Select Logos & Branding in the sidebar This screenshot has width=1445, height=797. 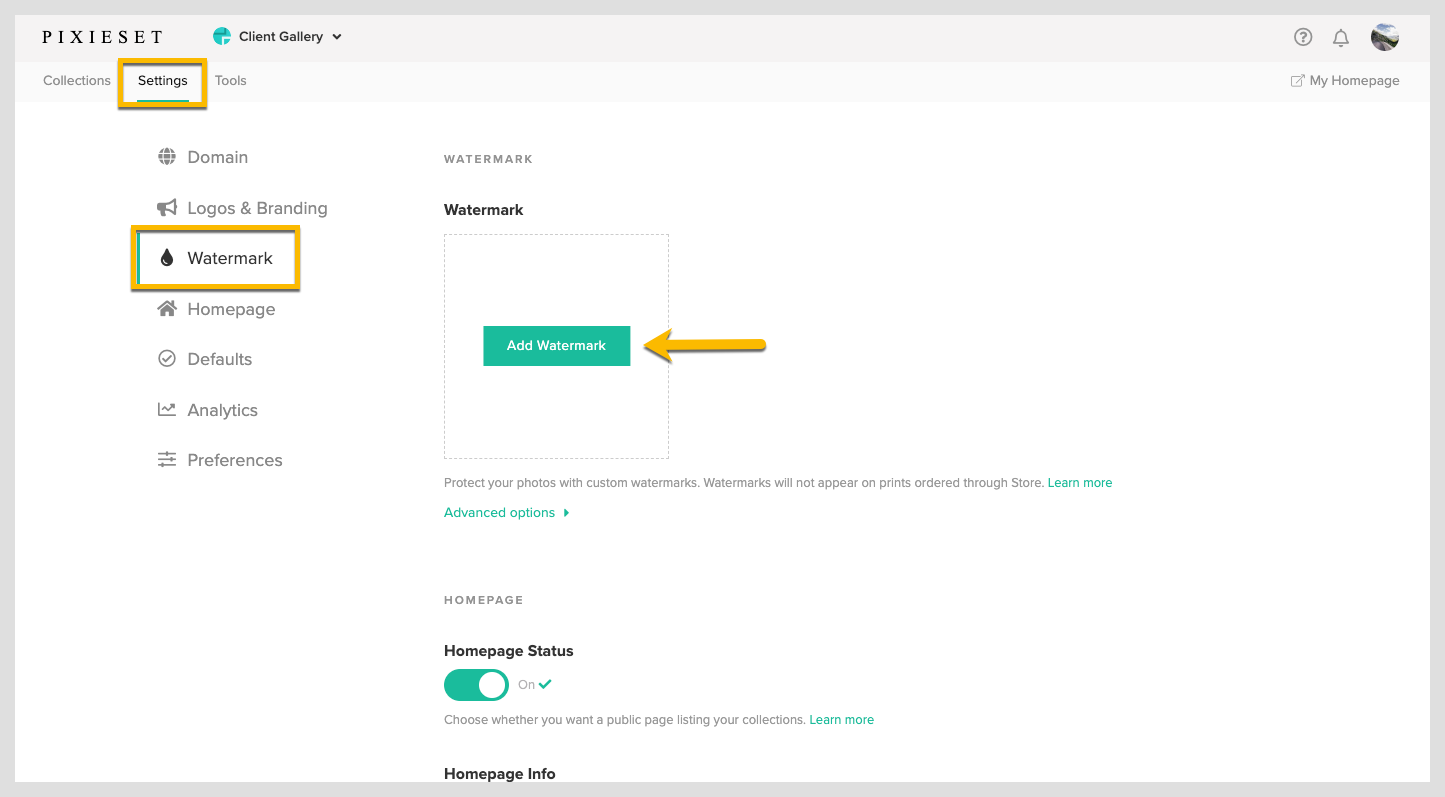point(242,208)
